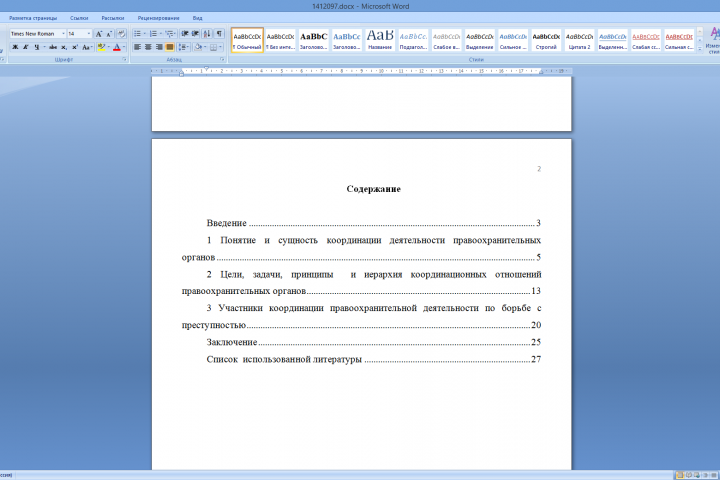
Task: Select the Обычный style
Action: (x=247, y=40)
